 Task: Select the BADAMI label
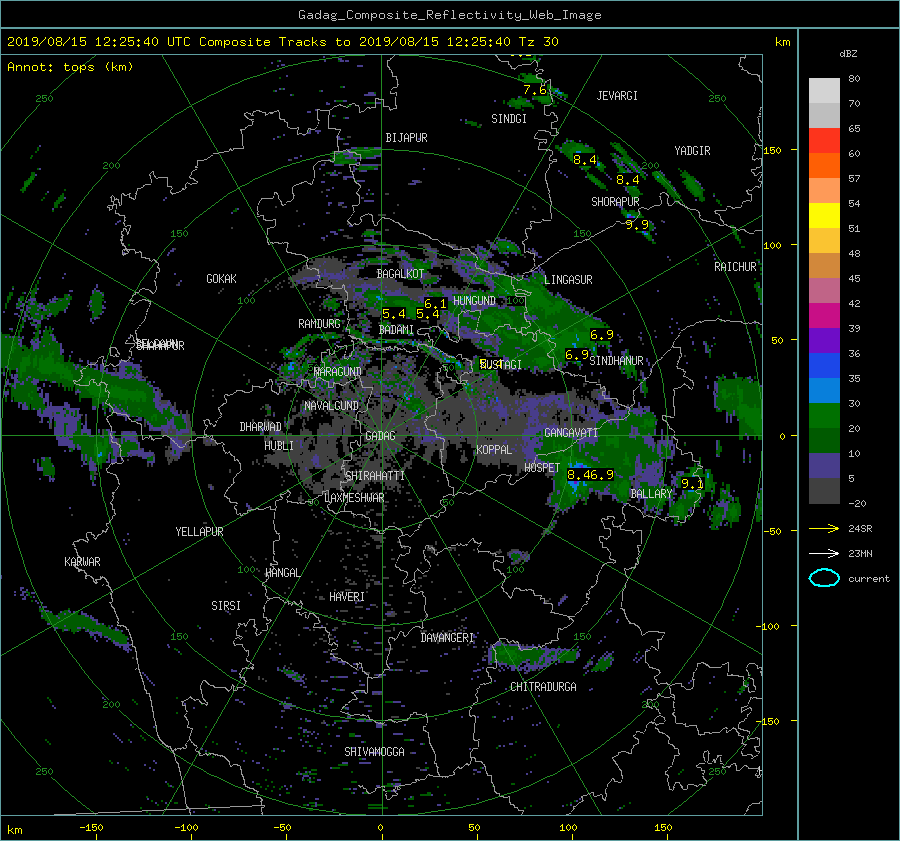pyautogui.click(x=396, y=330)
